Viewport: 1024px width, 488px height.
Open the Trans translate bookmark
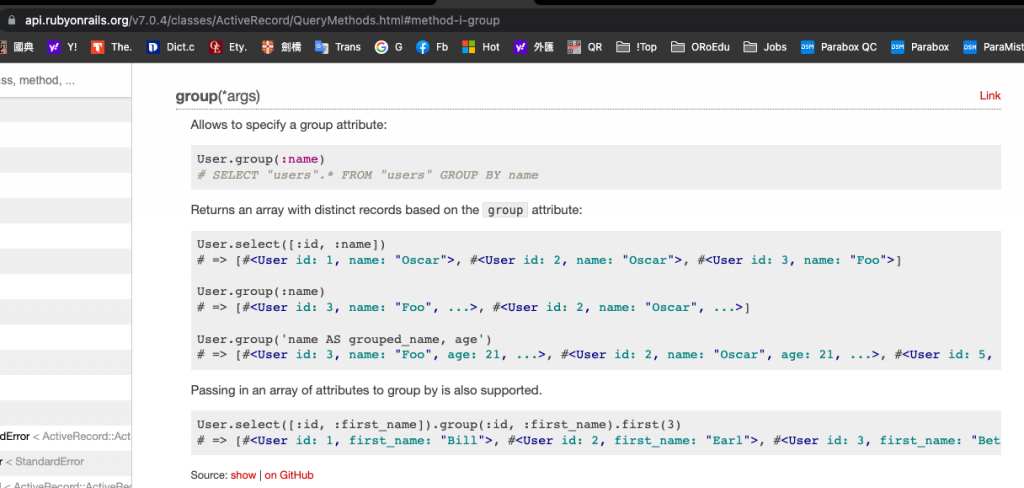(338, 47)
